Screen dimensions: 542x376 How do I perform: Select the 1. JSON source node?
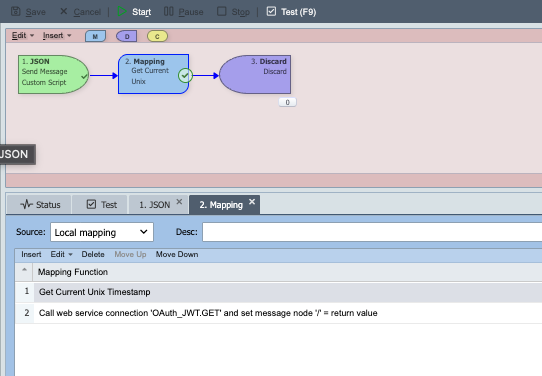point(53,74)
